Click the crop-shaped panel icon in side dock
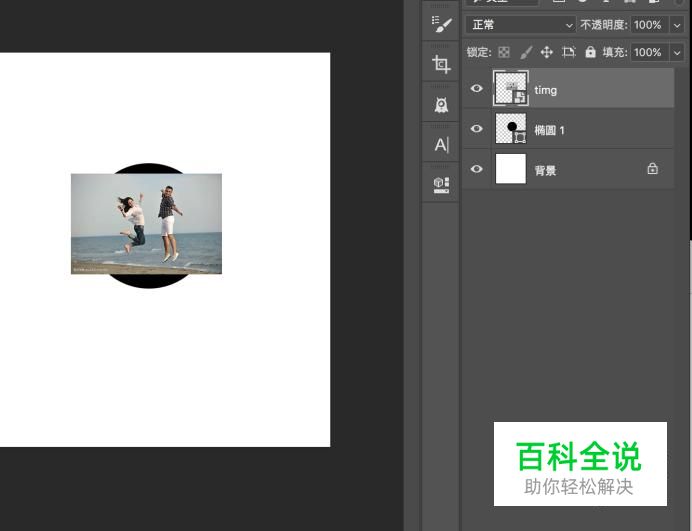Screen dimensions: 692x531 pos(441,65)
